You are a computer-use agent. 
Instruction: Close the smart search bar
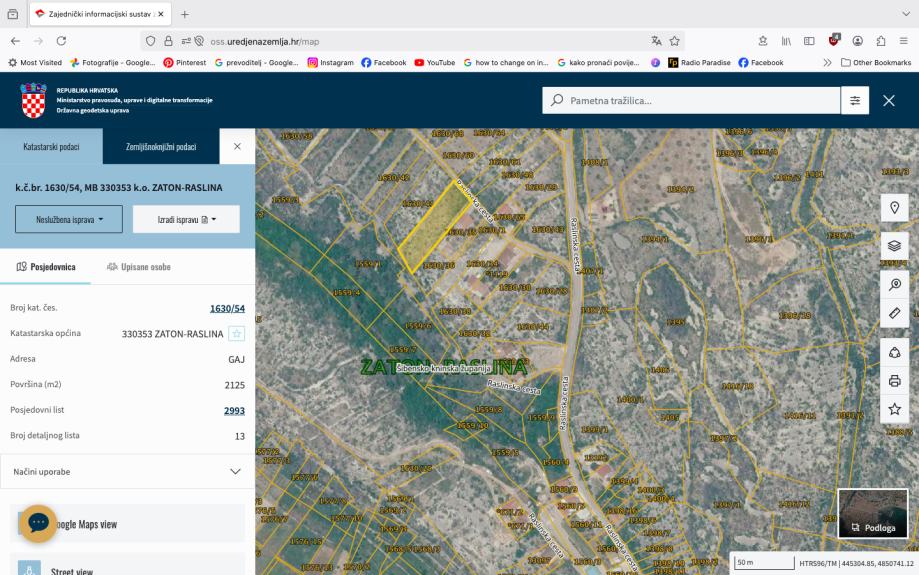(x=889, y=100)
